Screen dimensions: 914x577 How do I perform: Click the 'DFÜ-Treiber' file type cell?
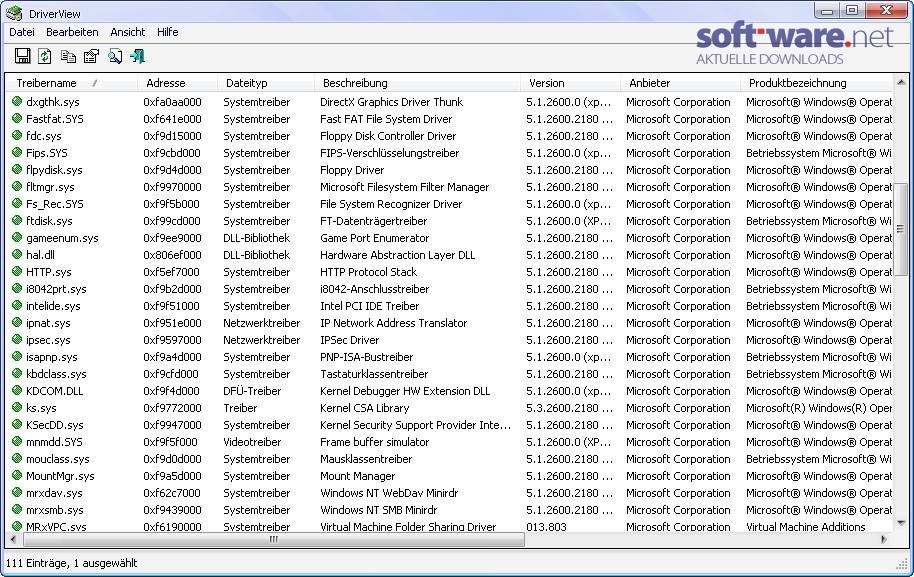point(252,390)
